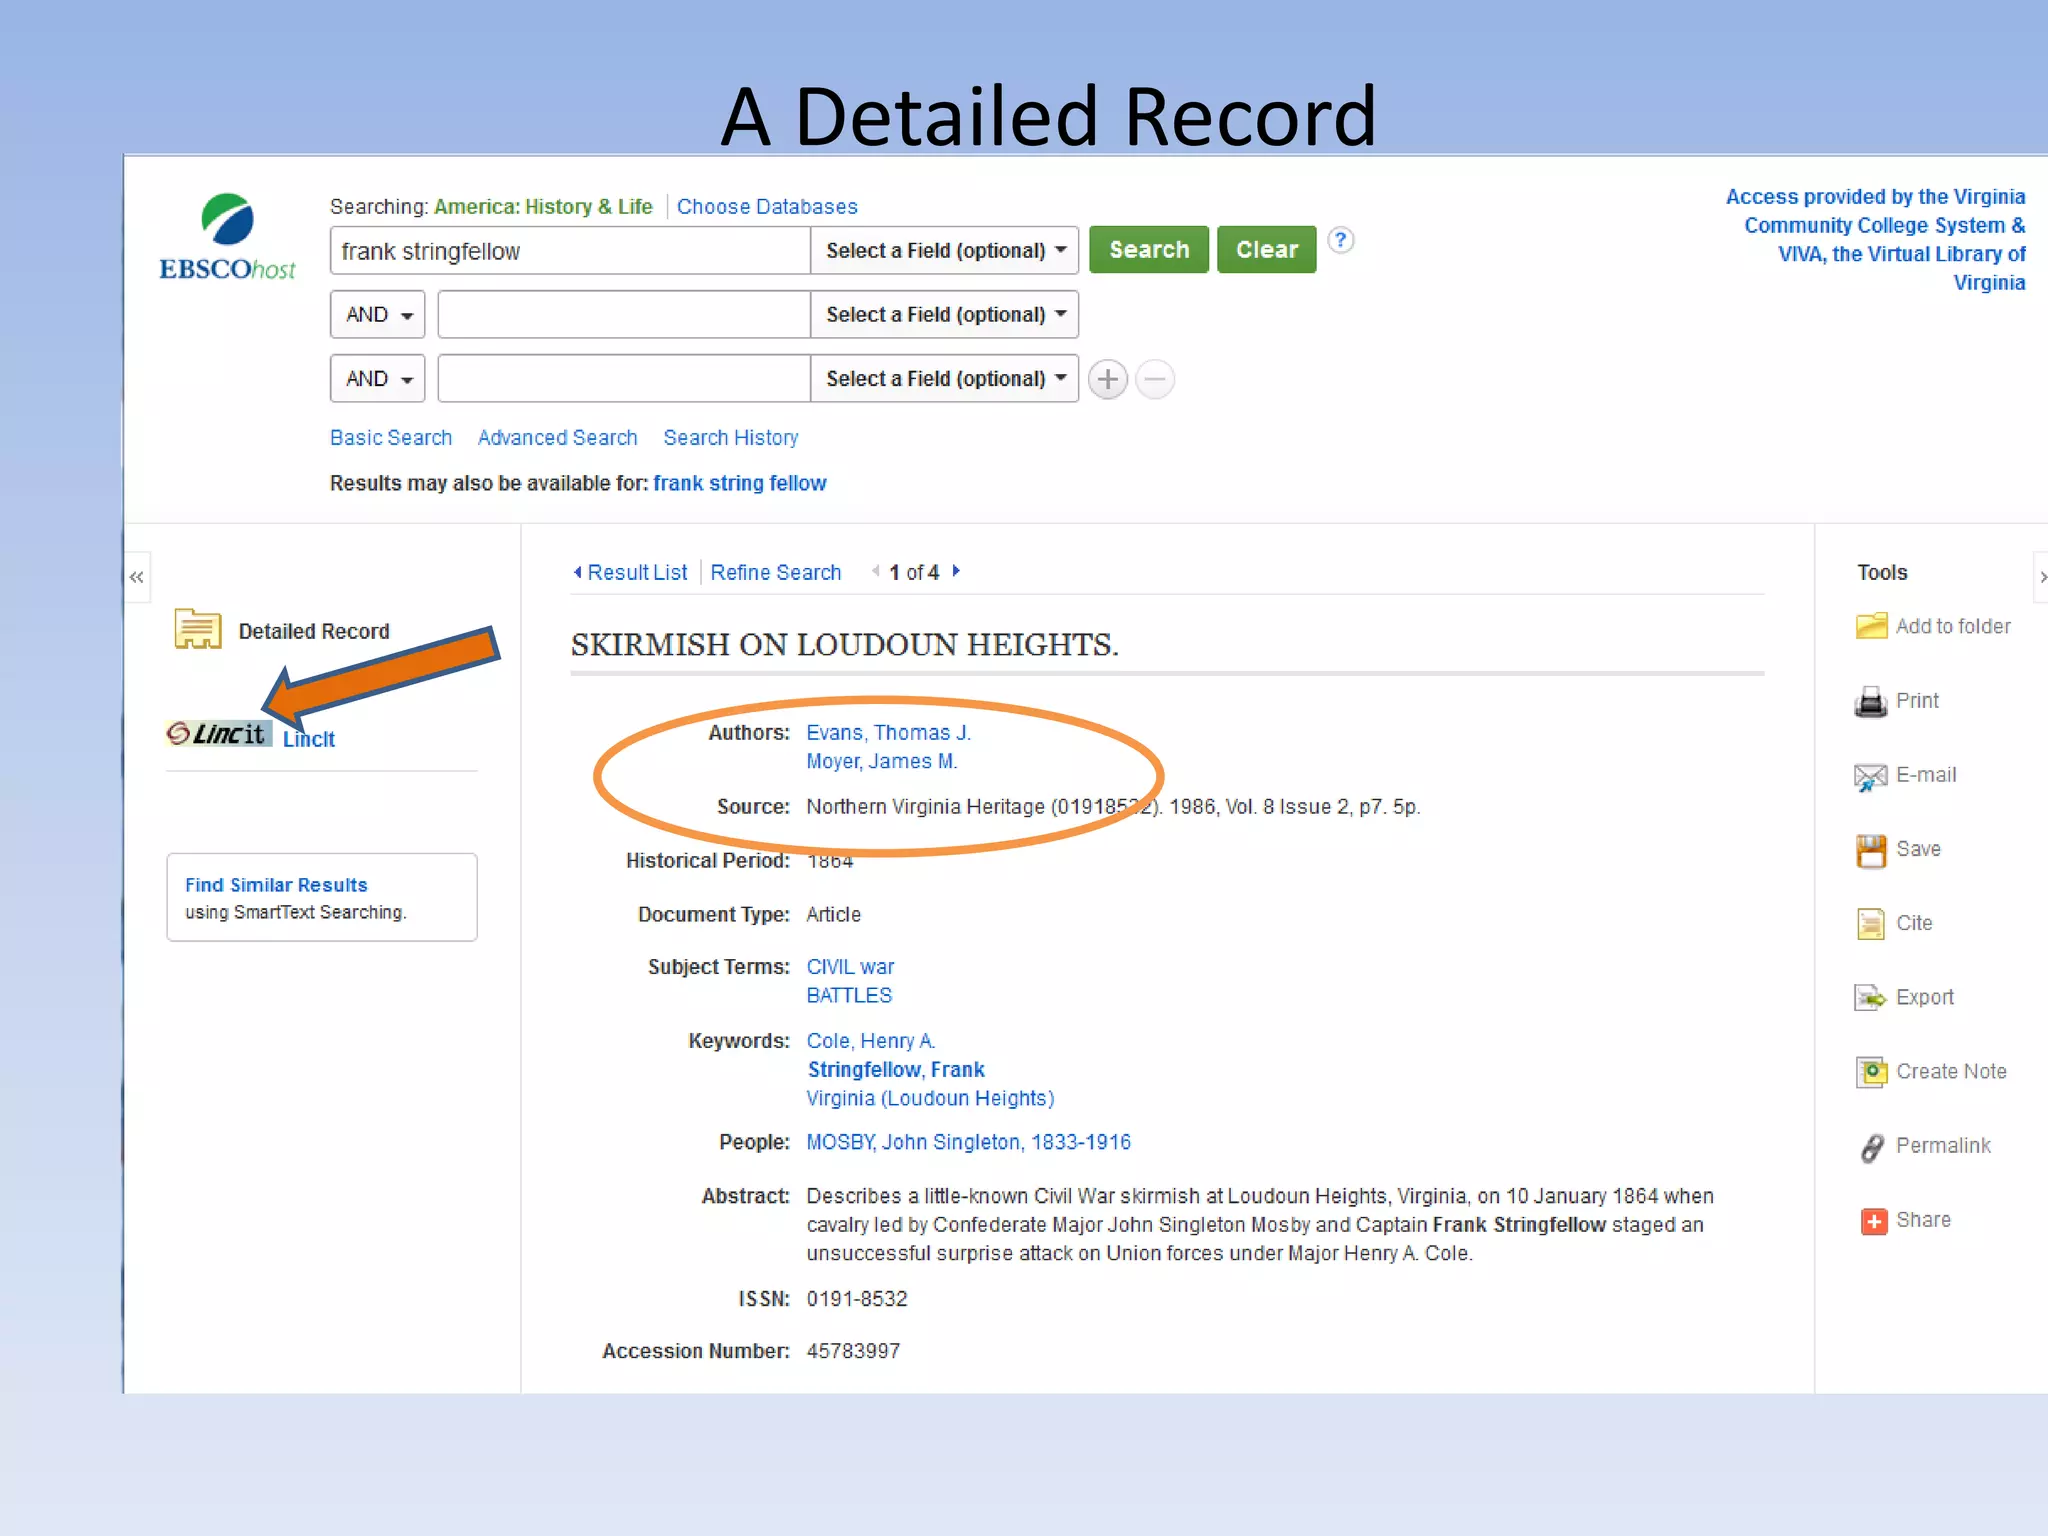Click the Save floppy disk icon
The image size is (2048, 1536).
[1870, 850]
